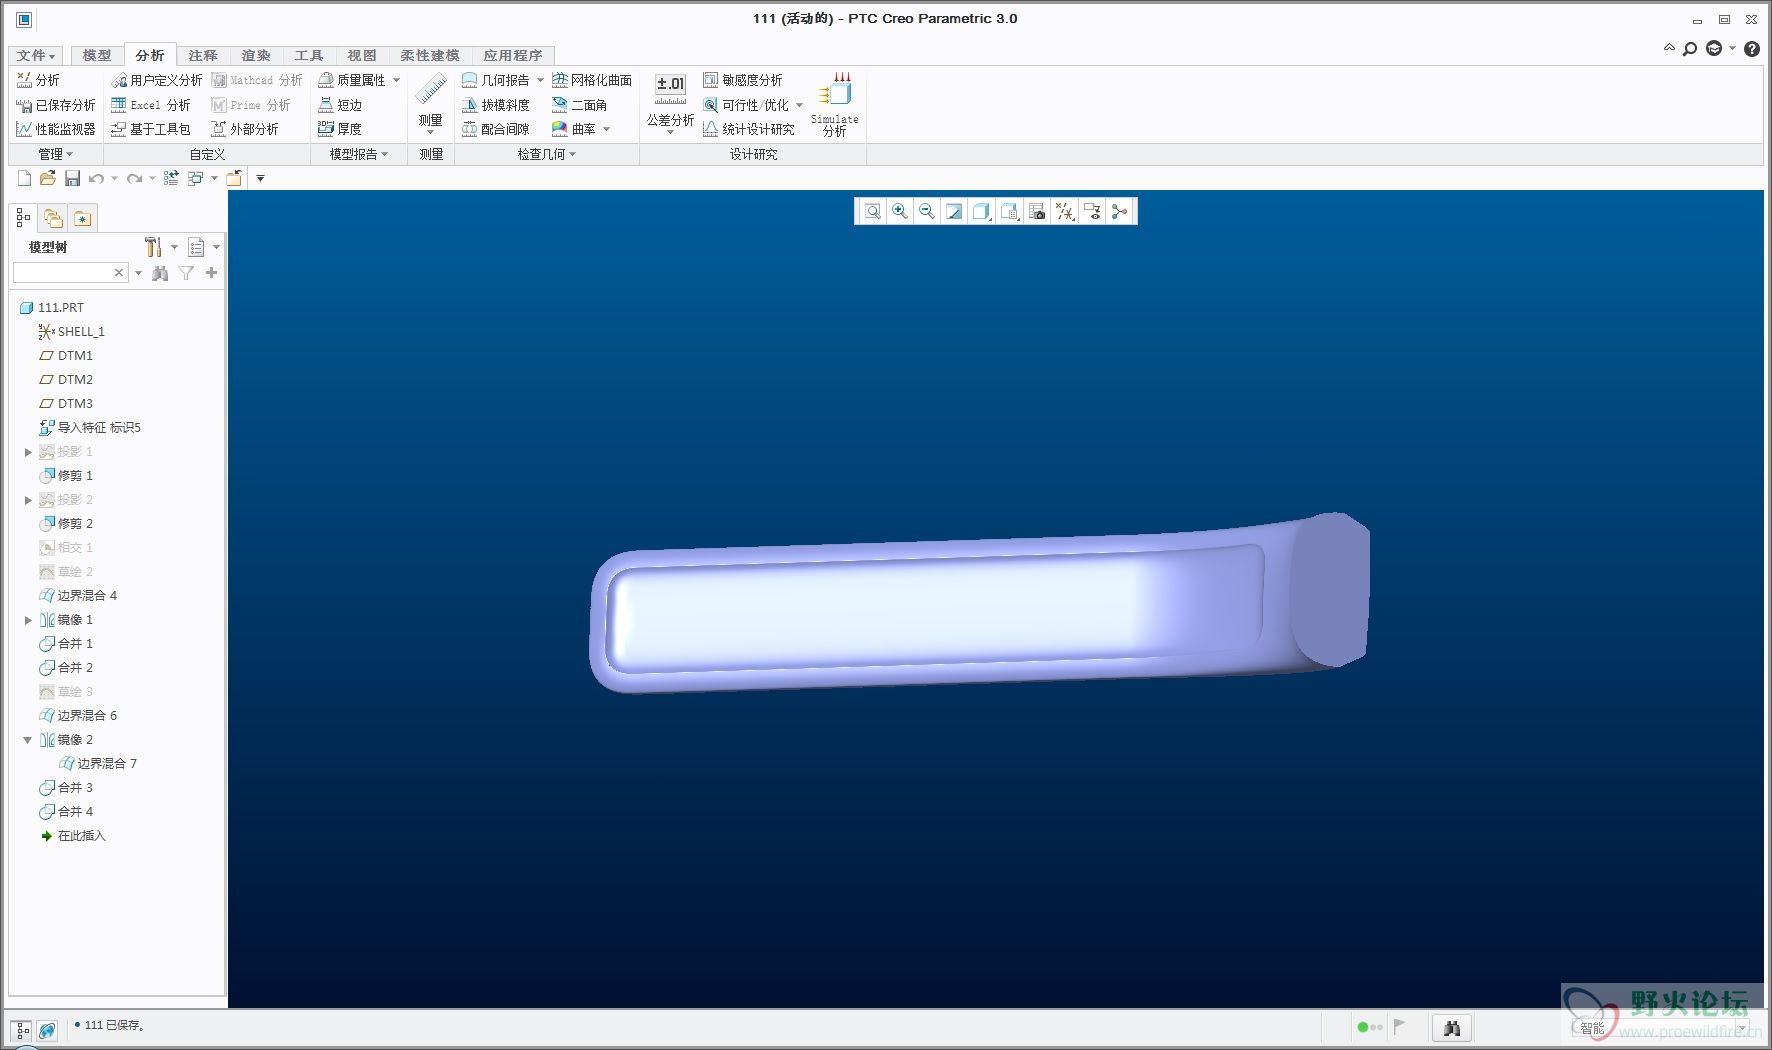Switch to the 柔性建模 ribbon tab
This screenshot has height=1050, width=1772.
tap(430, 55)
